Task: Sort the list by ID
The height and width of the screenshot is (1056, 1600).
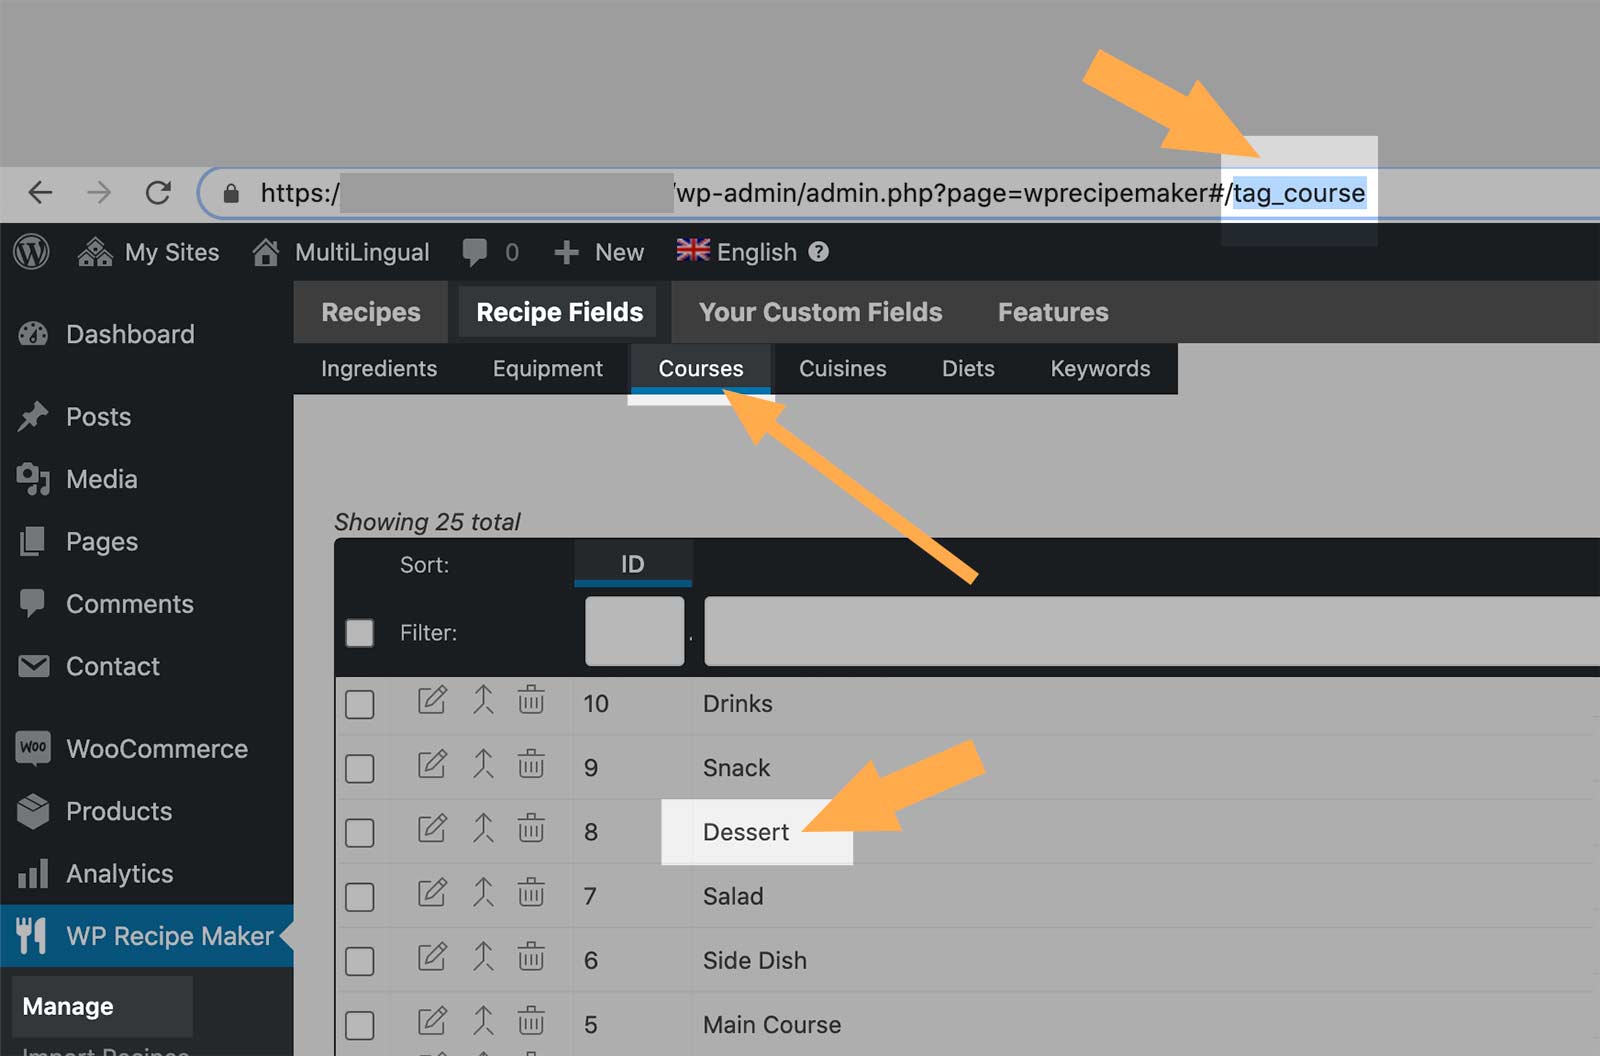Action: [632, 564]
